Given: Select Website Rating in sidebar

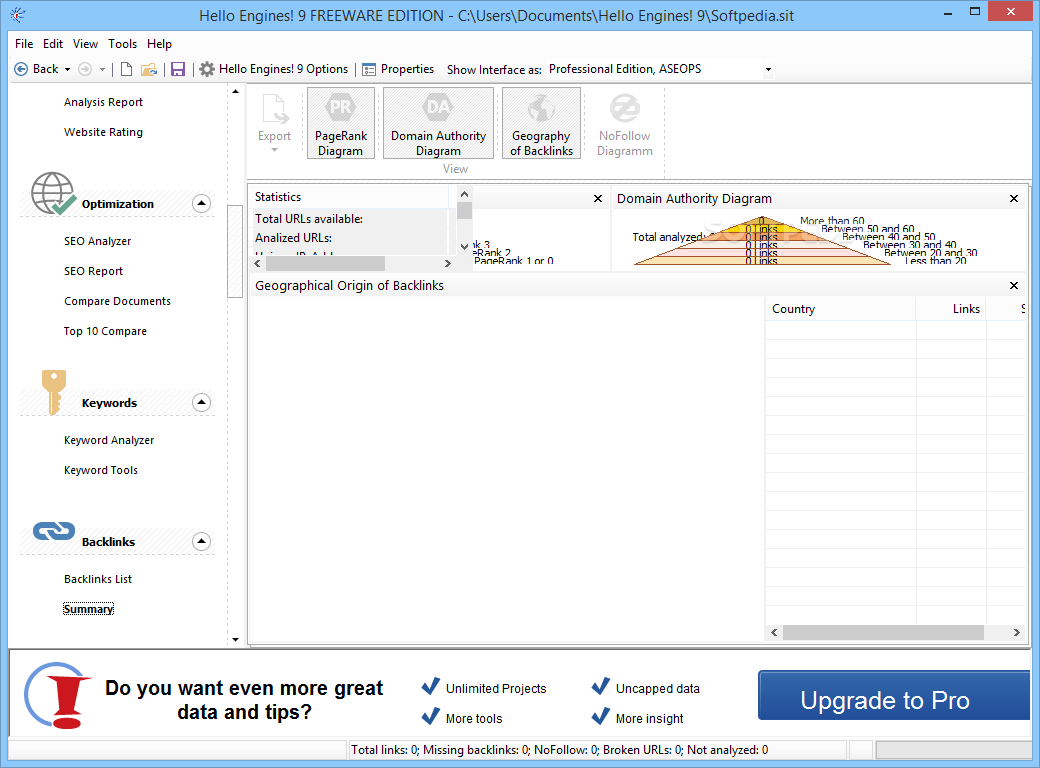Looking at the screenshot, I should click(x=103, y=132).
